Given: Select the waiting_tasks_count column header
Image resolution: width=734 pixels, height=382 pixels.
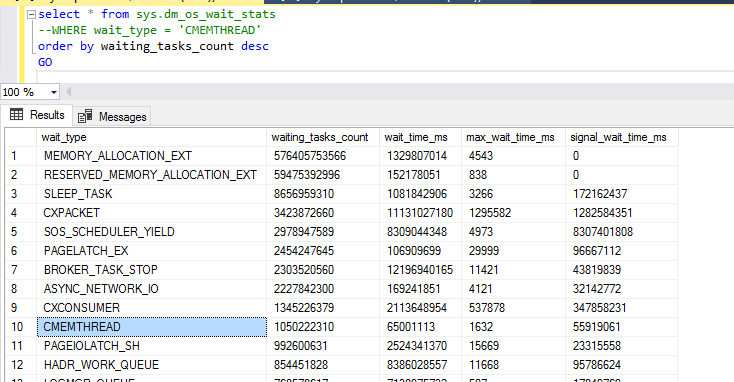Looking at the screenshot, I should [323, 137].
